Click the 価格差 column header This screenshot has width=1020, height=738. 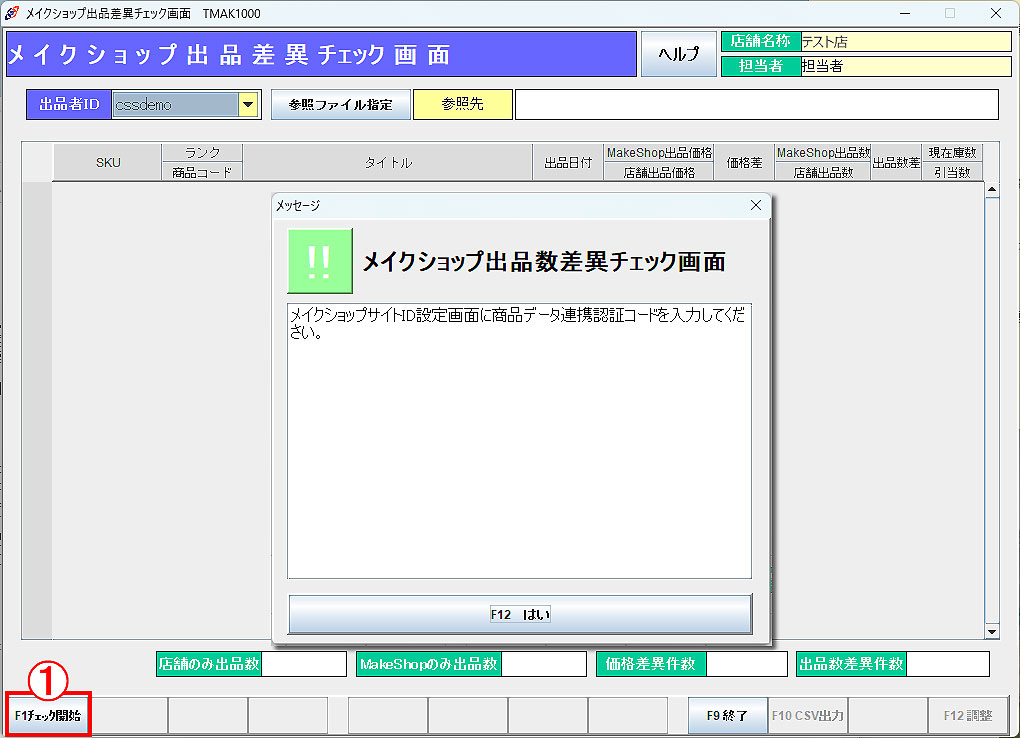(x=744, y=162)
